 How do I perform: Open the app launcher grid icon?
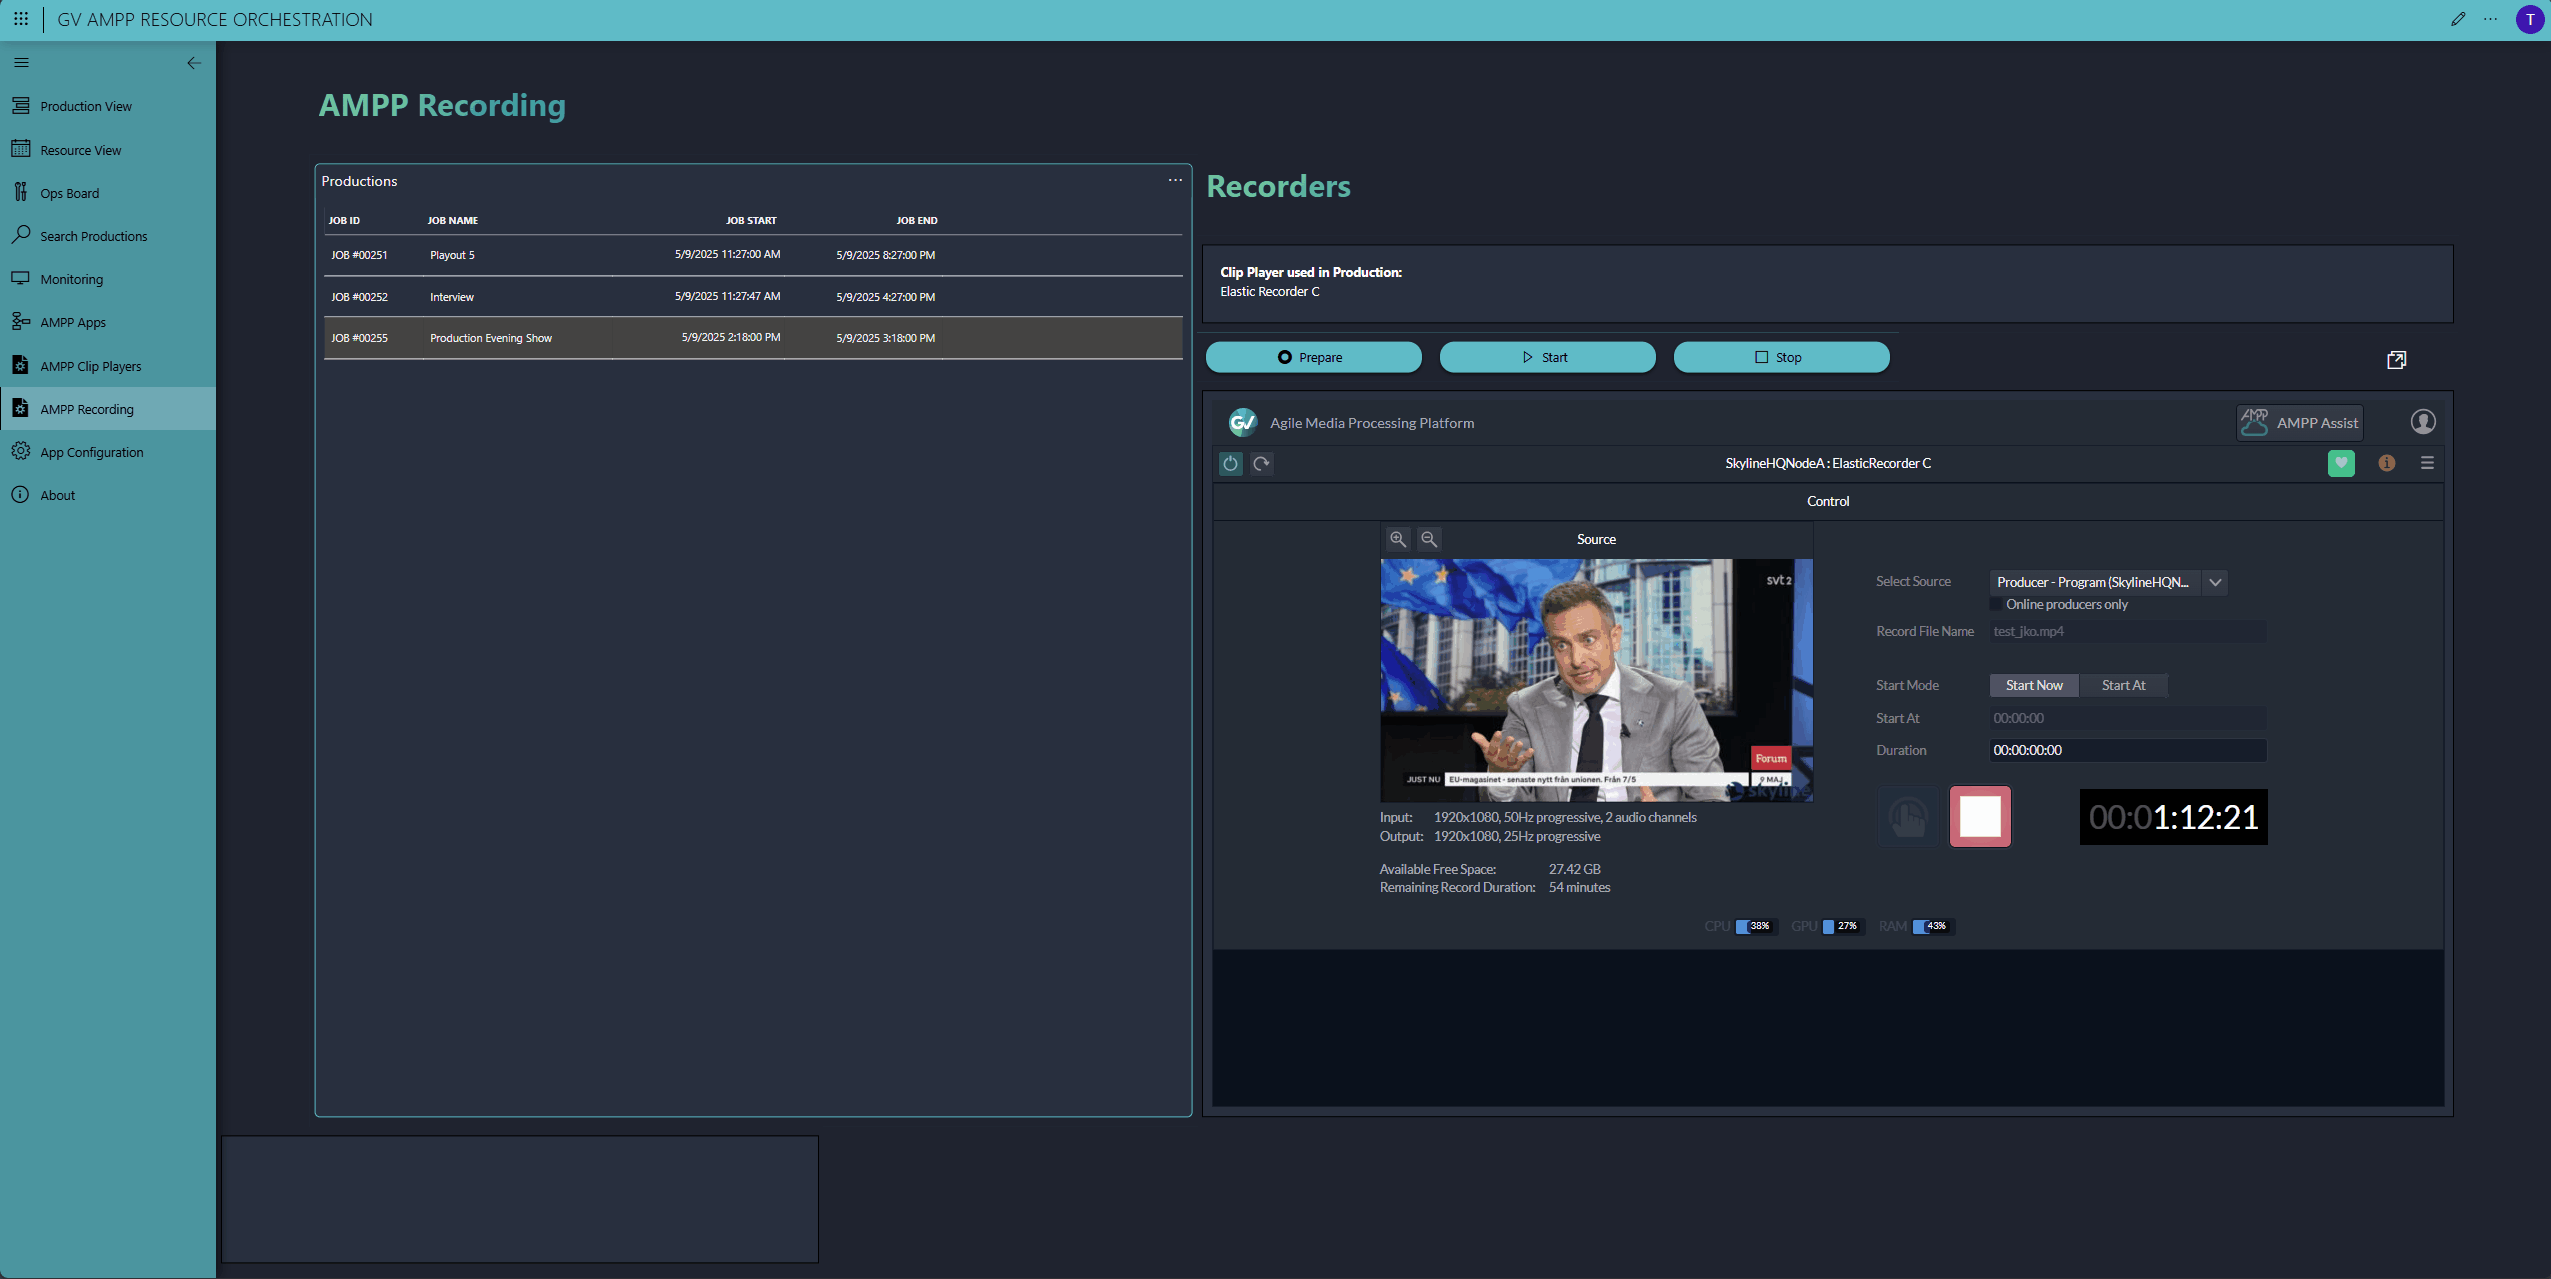21,19
